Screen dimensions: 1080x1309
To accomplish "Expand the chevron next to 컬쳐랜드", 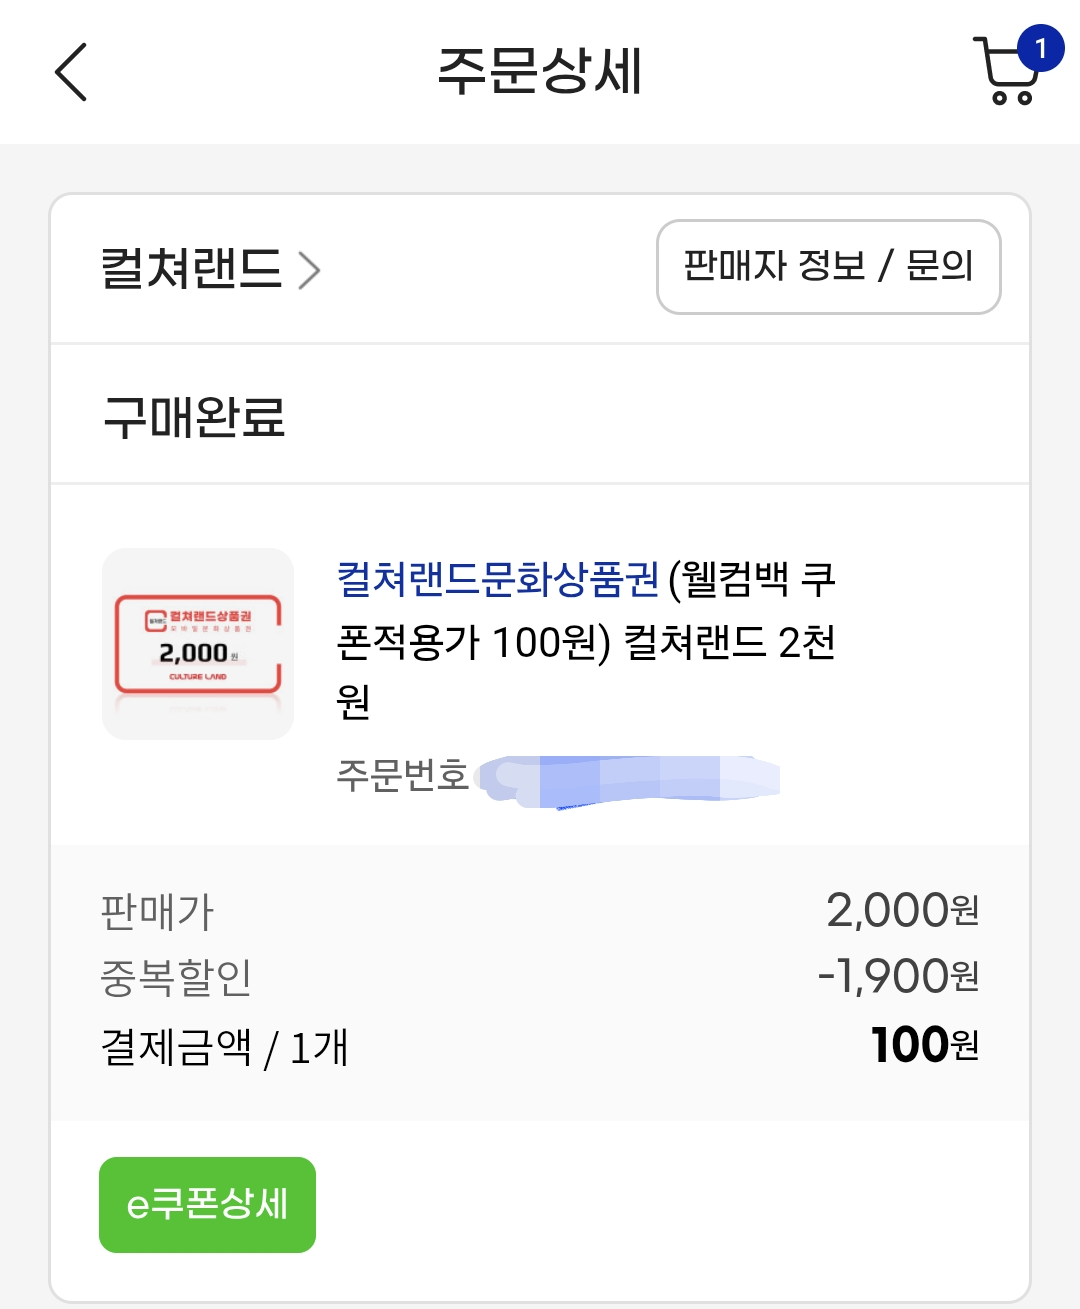I will pyautogui.click(x=310, y=270).
